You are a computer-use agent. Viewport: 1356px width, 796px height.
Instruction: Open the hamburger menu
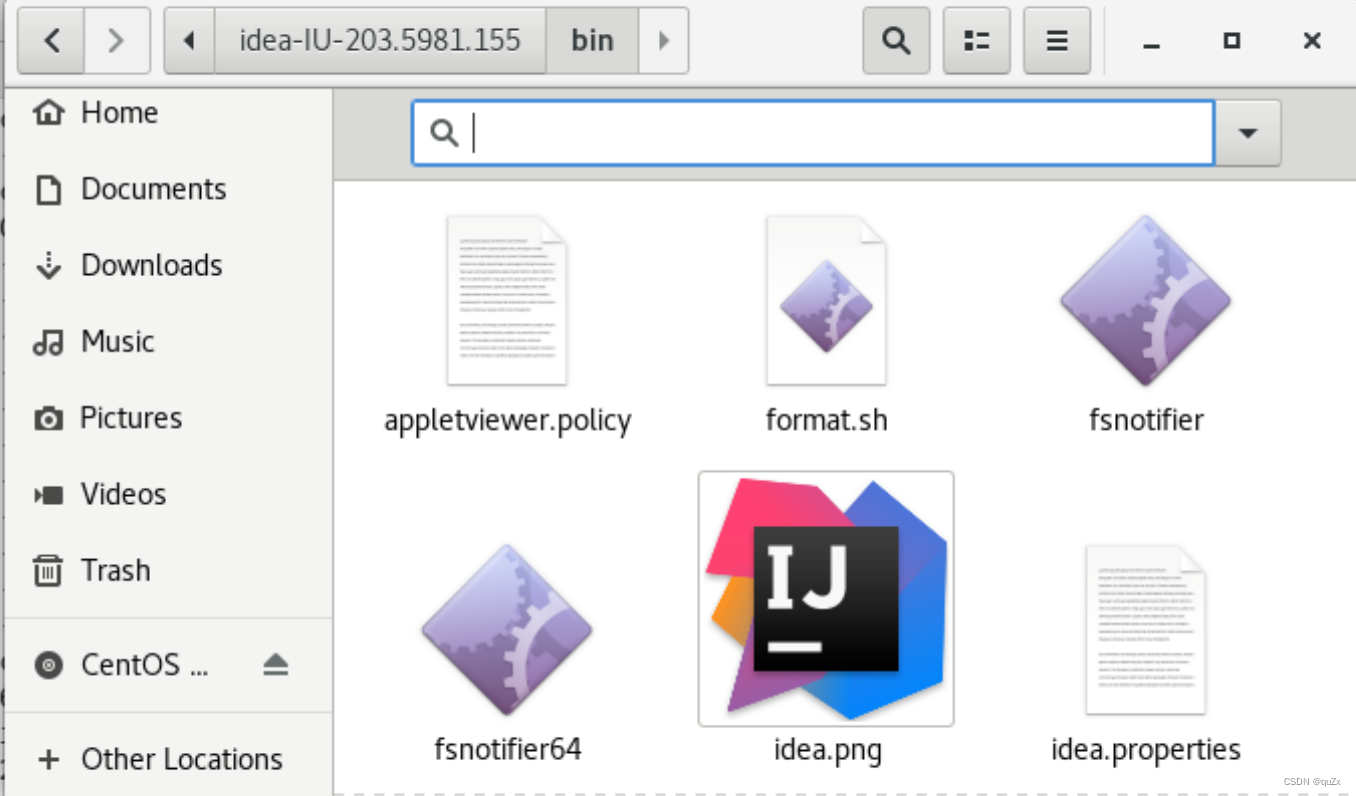(1056, 40)
